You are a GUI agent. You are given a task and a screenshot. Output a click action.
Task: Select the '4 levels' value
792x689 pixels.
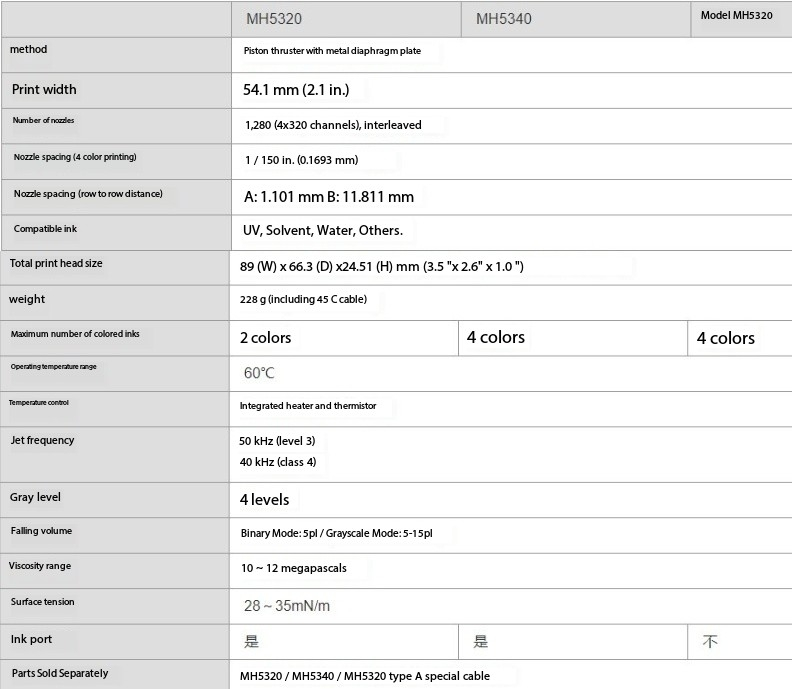tap(265, 500)
